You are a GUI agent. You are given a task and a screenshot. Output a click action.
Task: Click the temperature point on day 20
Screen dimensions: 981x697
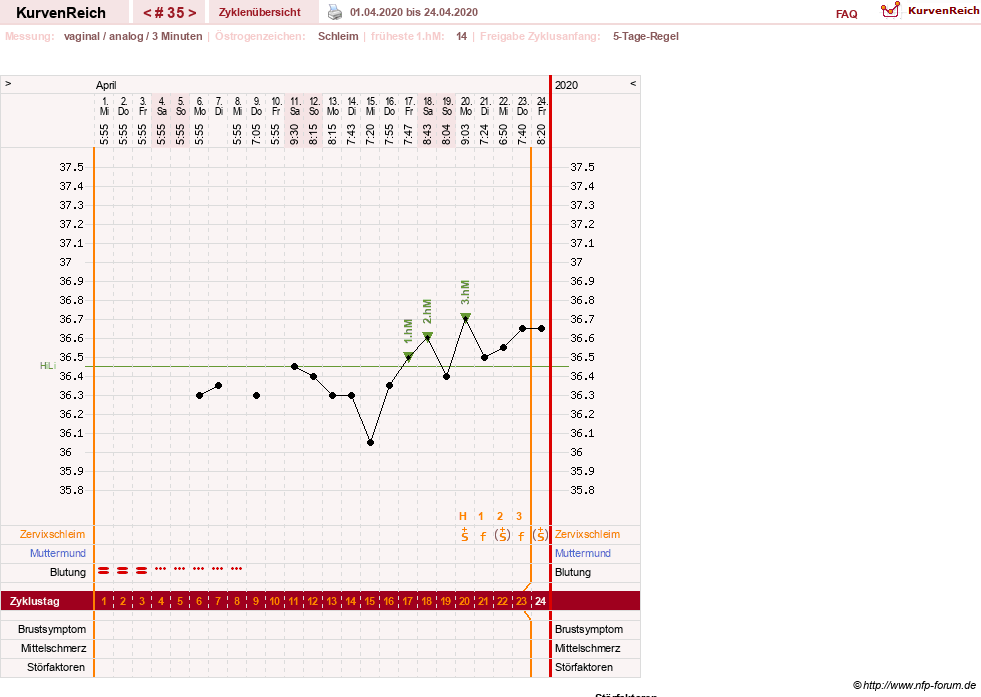465,317
